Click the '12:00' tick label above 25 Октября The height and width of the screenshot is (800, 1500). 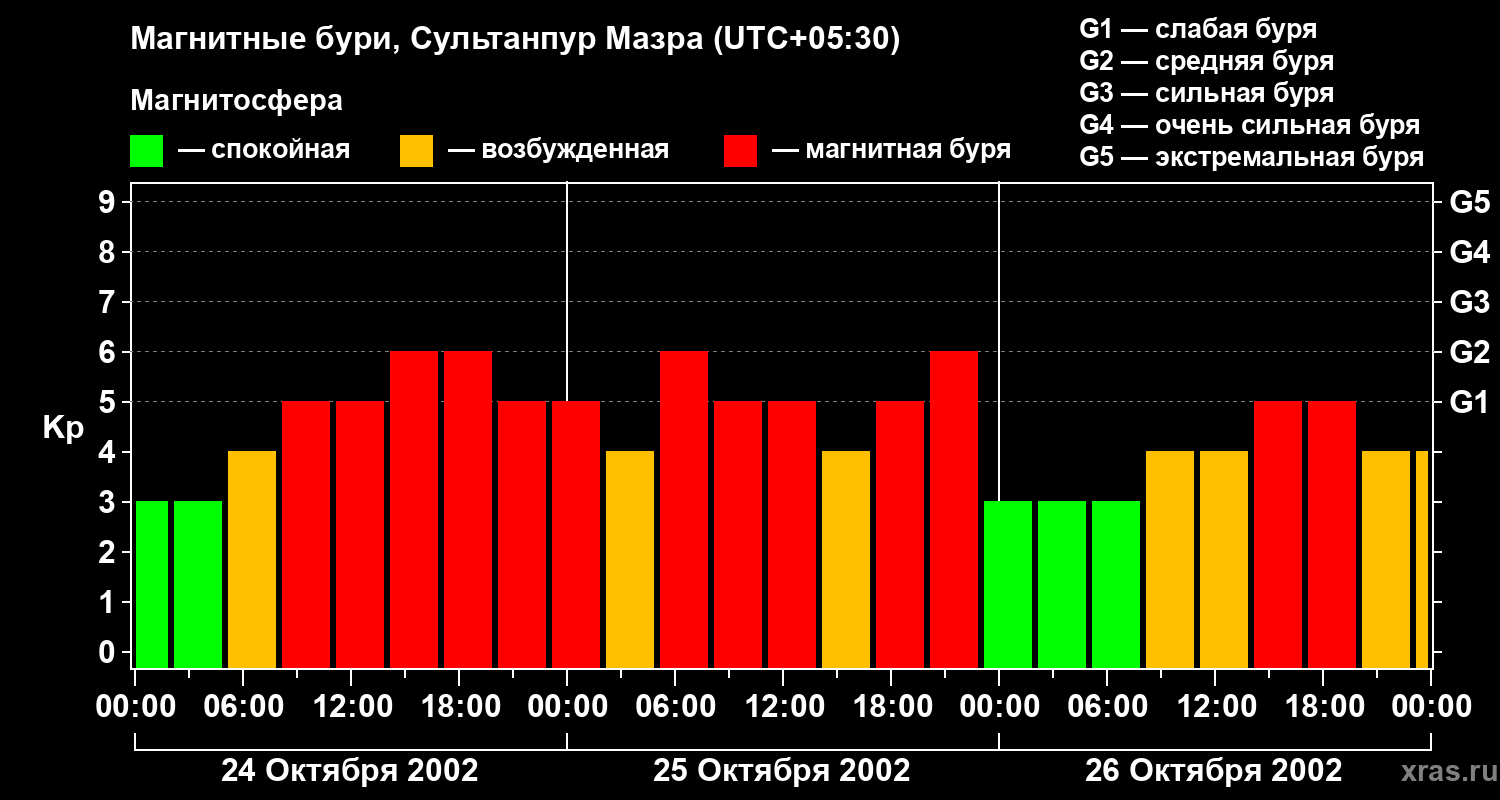tap(784, 706)
